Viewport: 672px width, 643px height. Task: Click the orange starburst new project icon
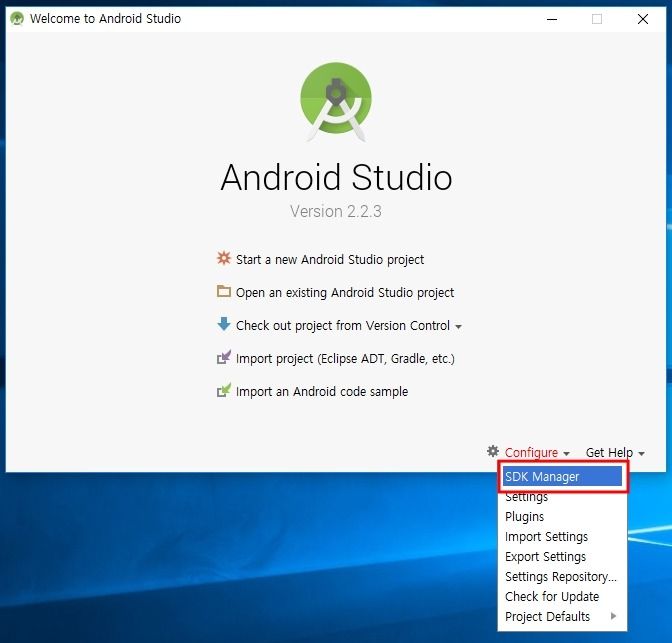[223, 258]
